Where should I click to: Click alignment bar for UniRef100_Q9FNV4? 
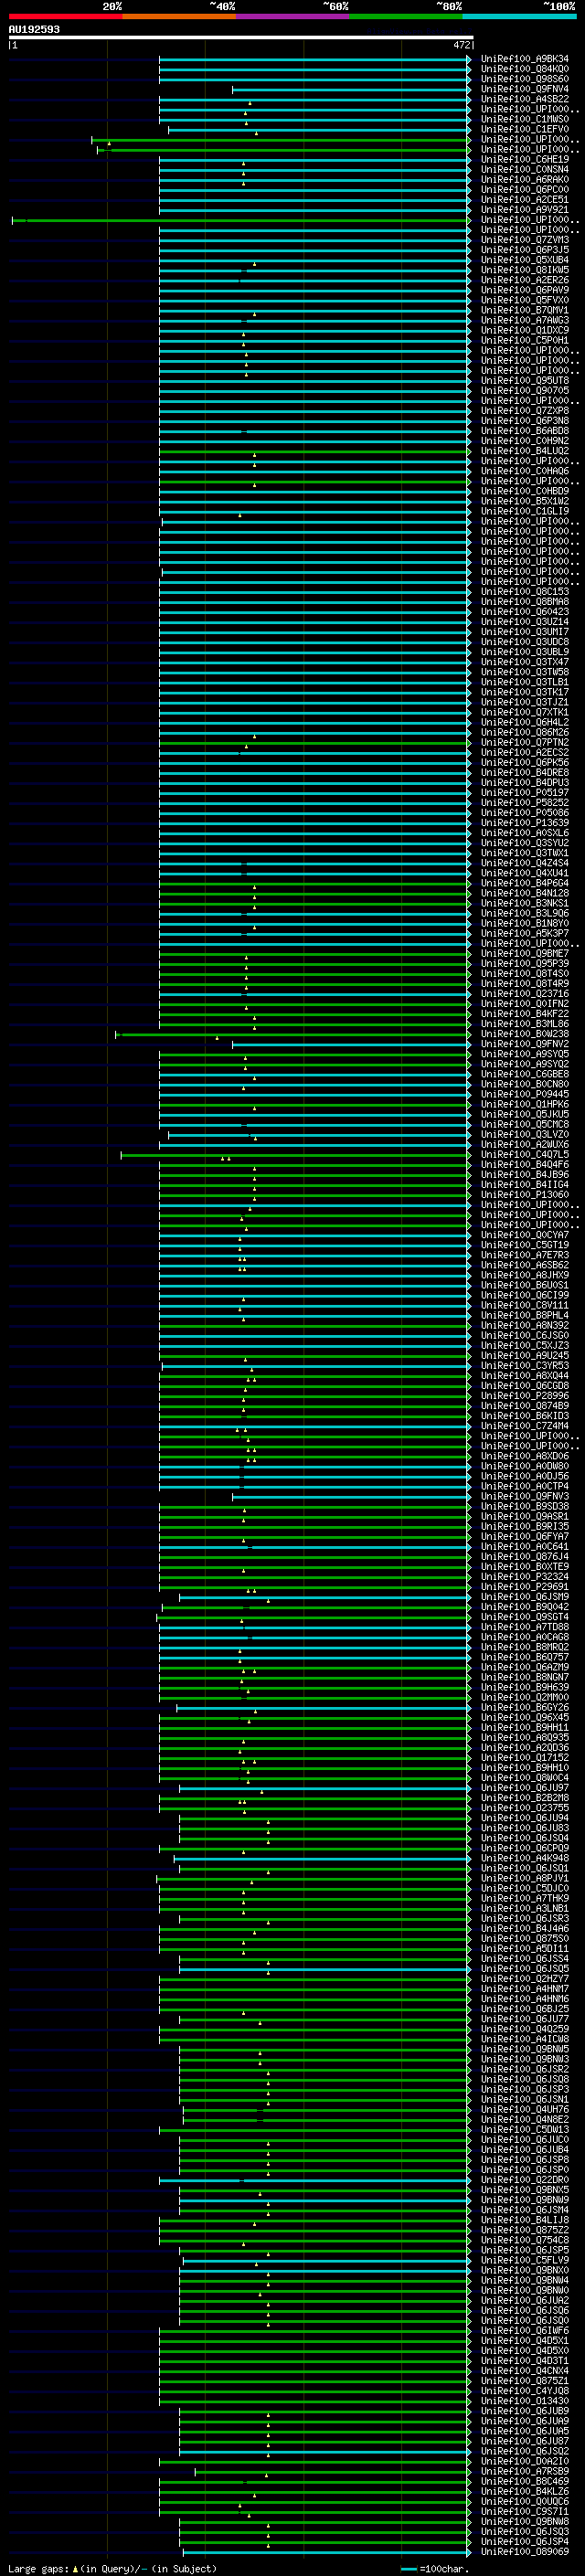[351, 90]
